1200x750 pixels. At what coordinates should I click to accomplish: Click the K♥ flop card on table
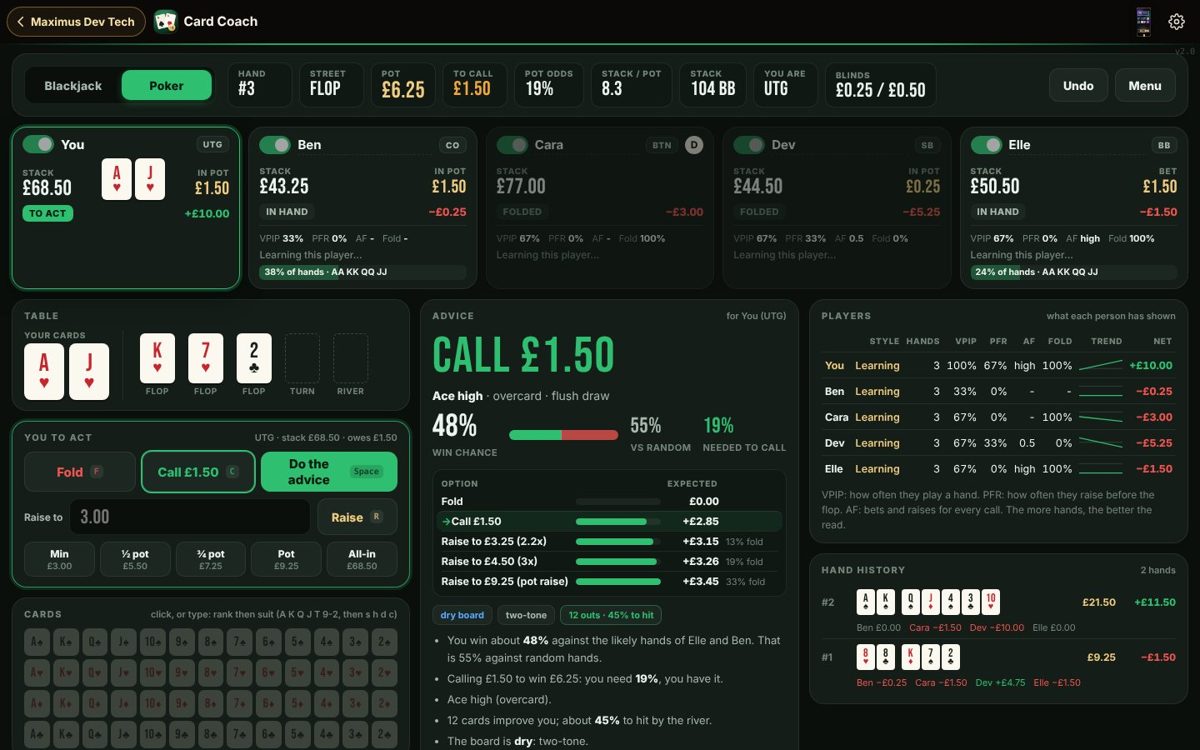pos(157,358)
